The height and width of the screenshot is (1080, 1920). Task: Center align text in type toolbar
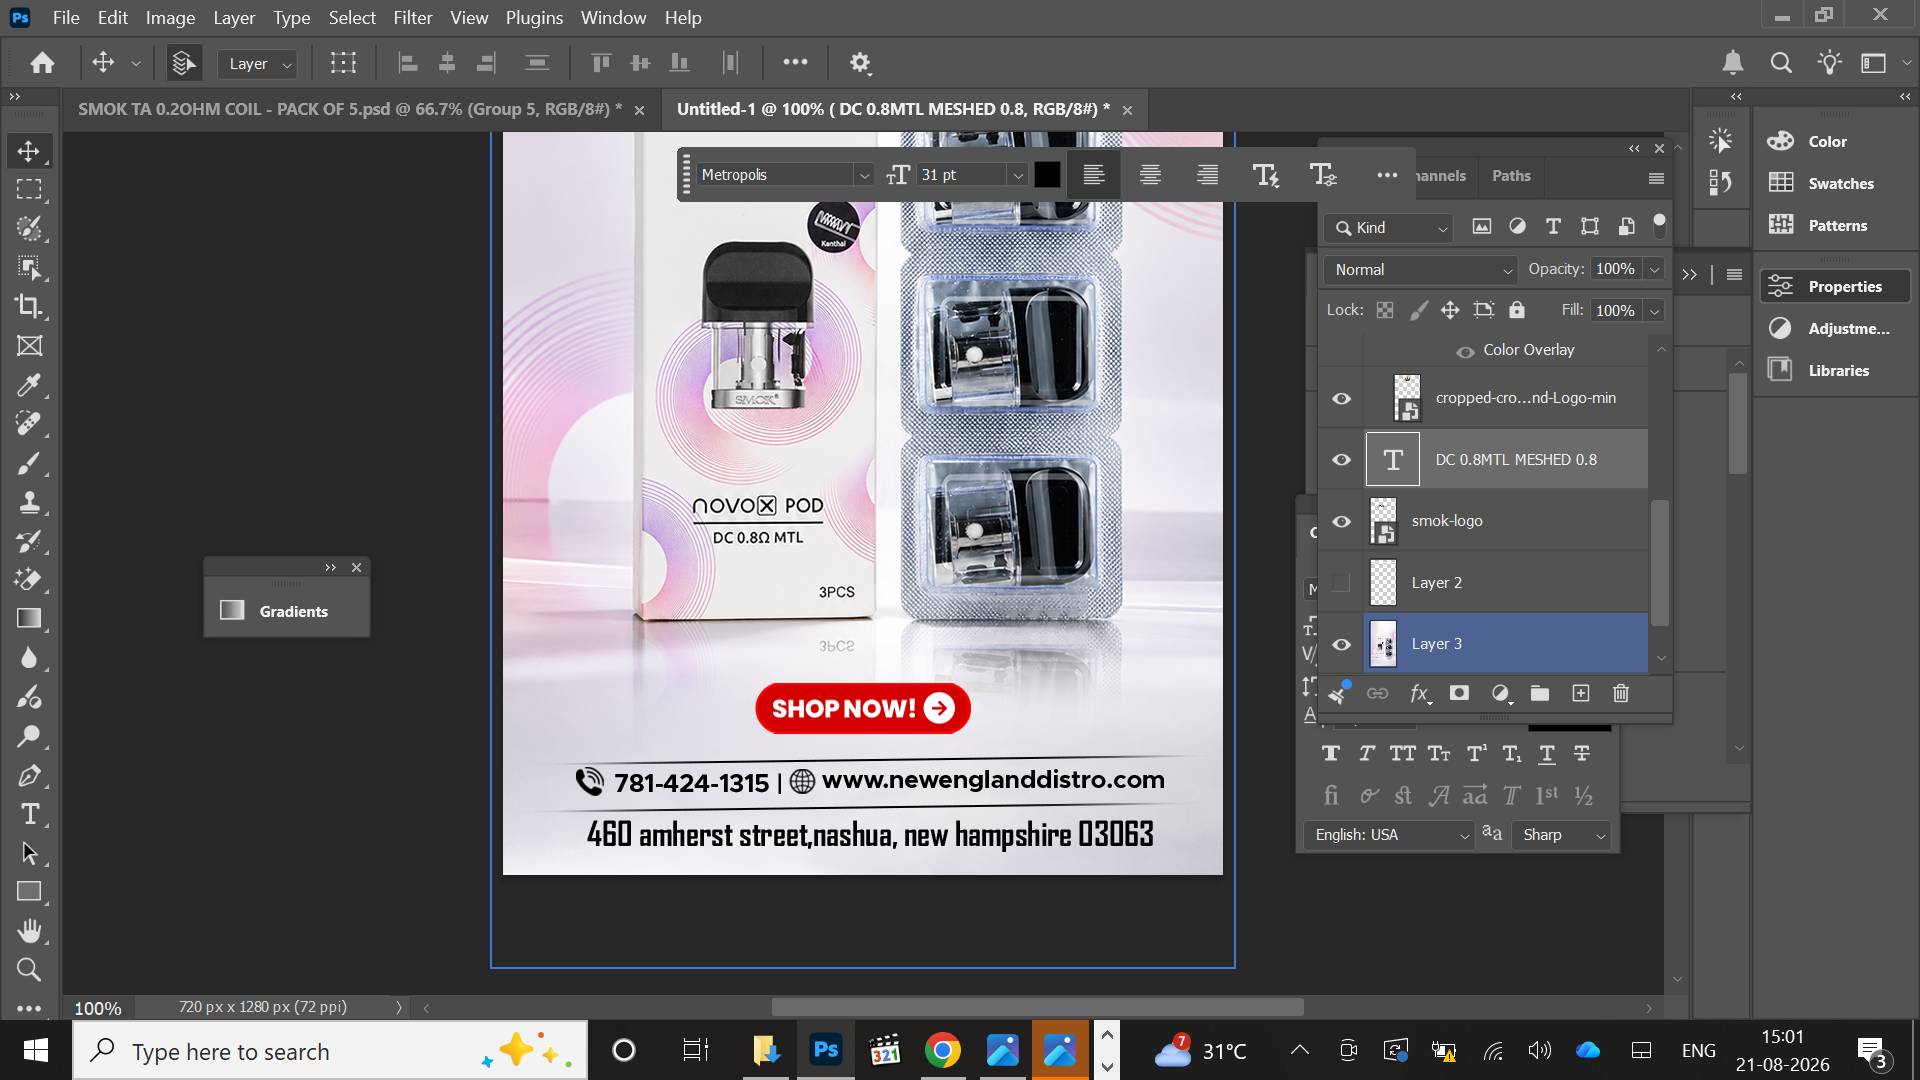(x=1150, y=175)
